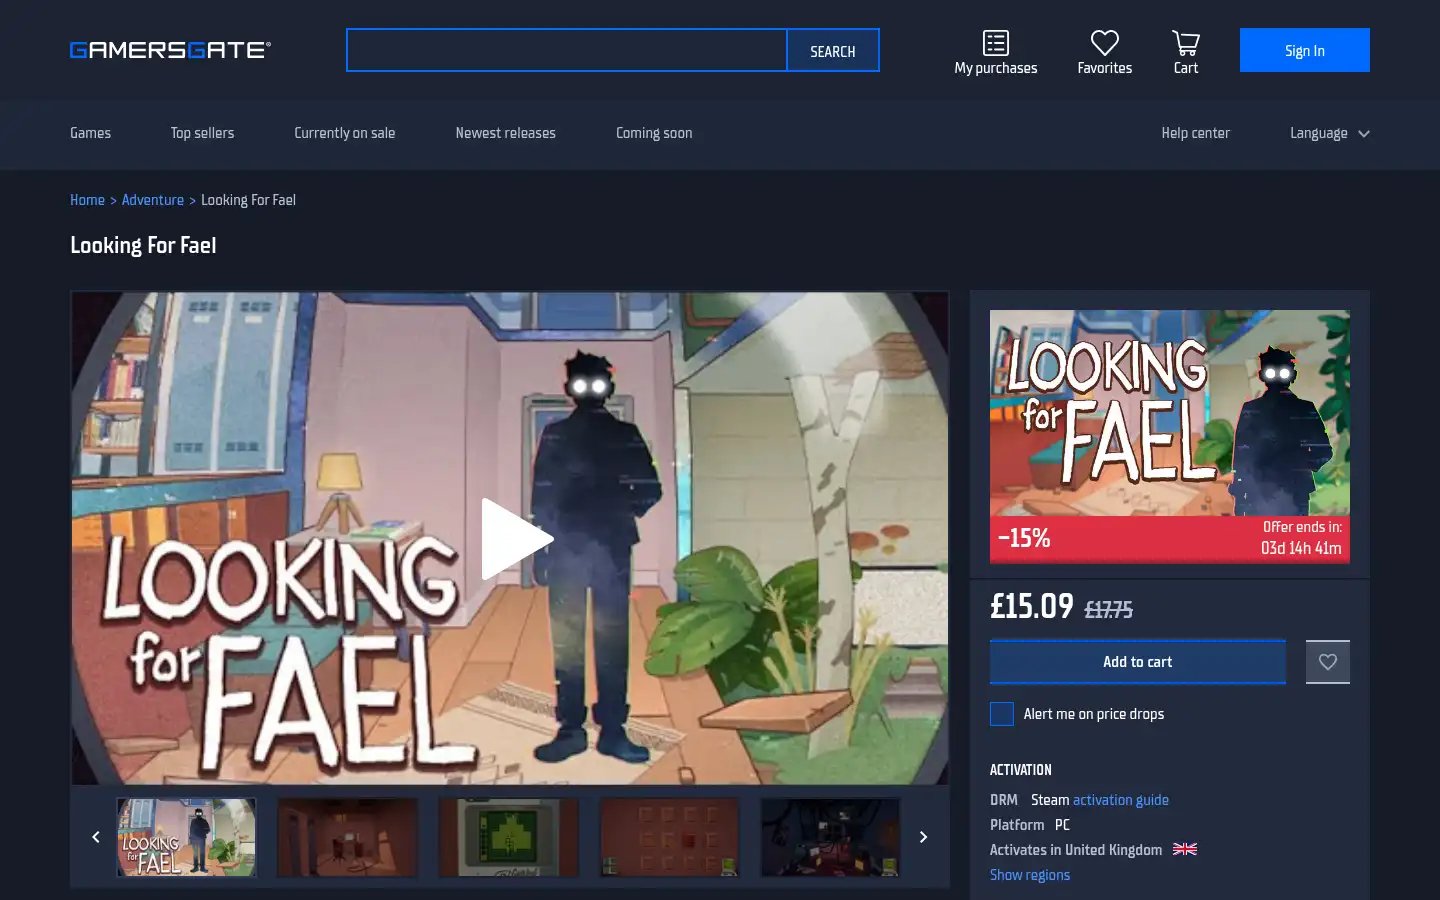Add Looking For Fael to cart
The image size is (1440, 900).
(x=1138, y=662)
